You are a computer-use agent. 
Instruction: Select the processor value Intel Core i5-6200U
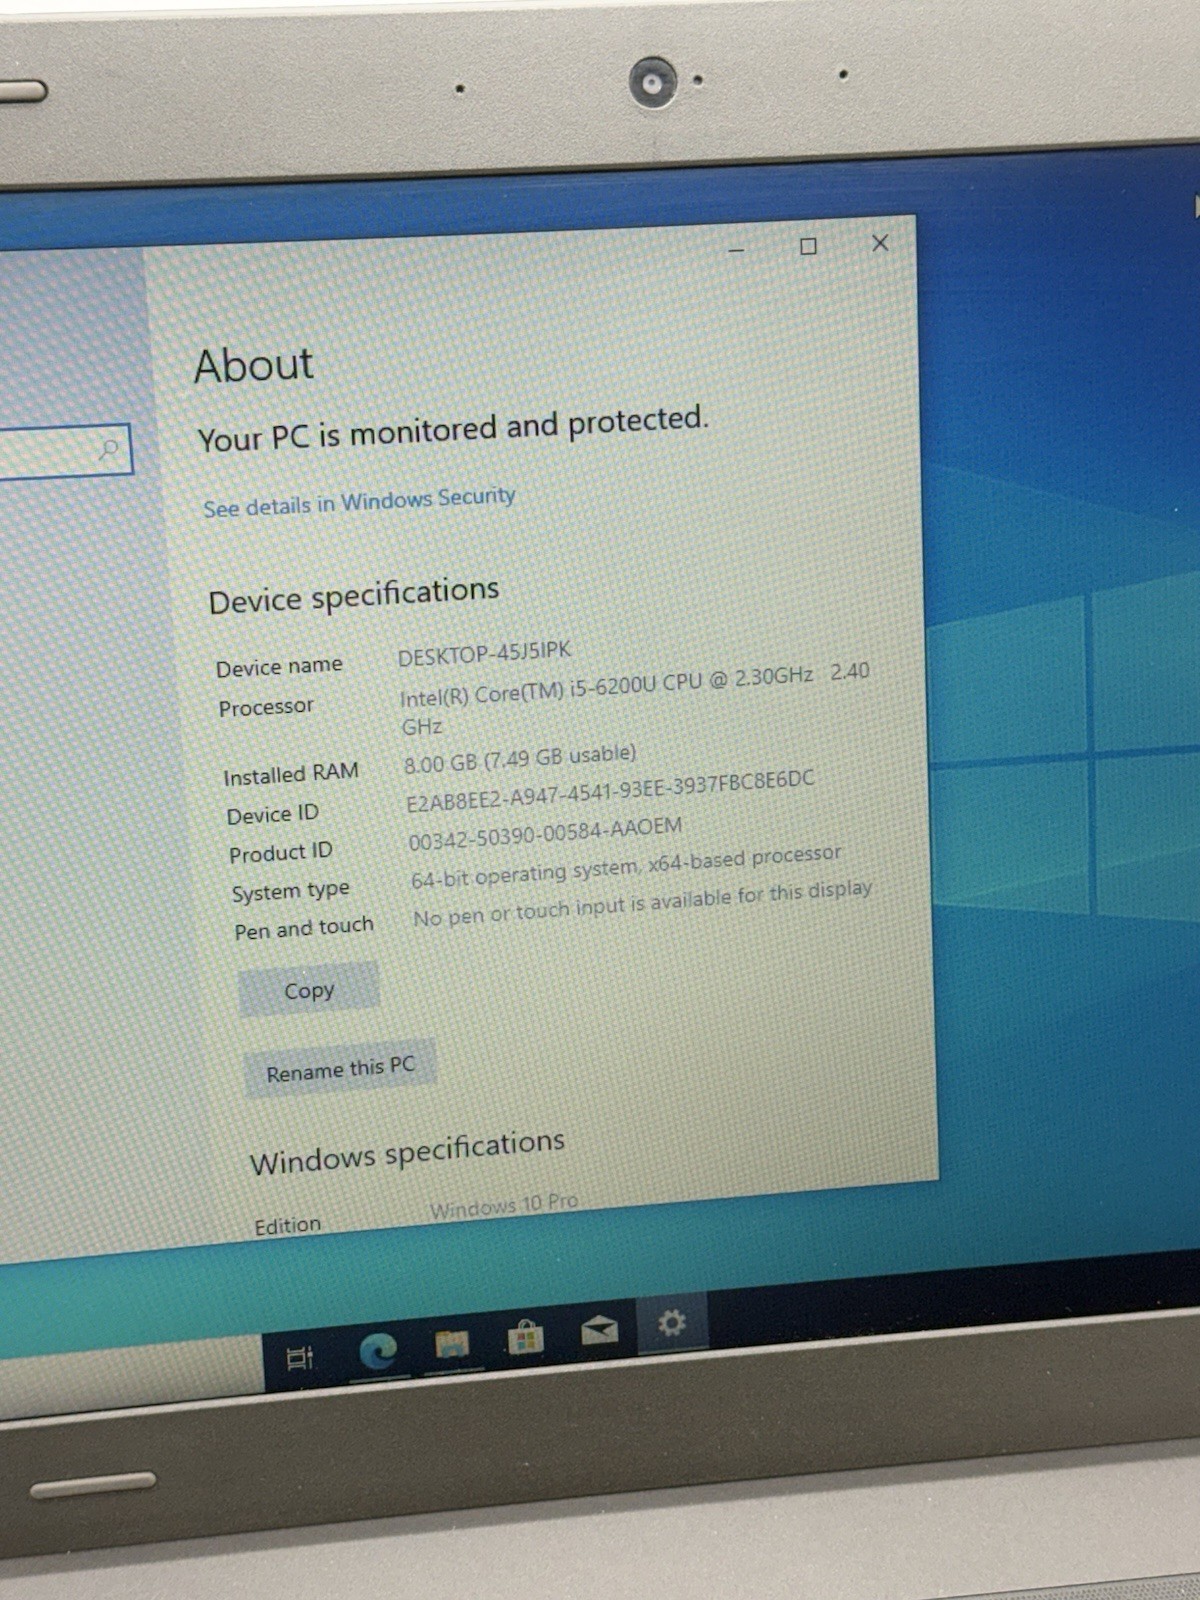coord(635,698)
